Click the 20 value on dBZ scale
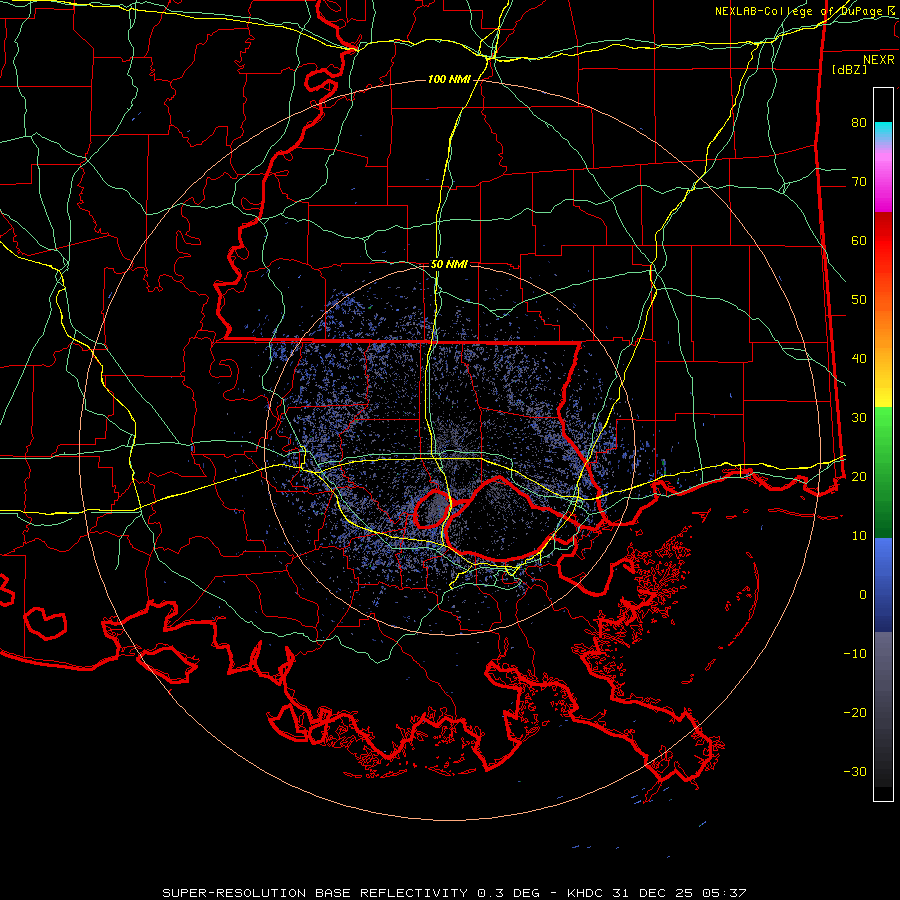Viewport: 900px width, 900px height. [859, 477]
